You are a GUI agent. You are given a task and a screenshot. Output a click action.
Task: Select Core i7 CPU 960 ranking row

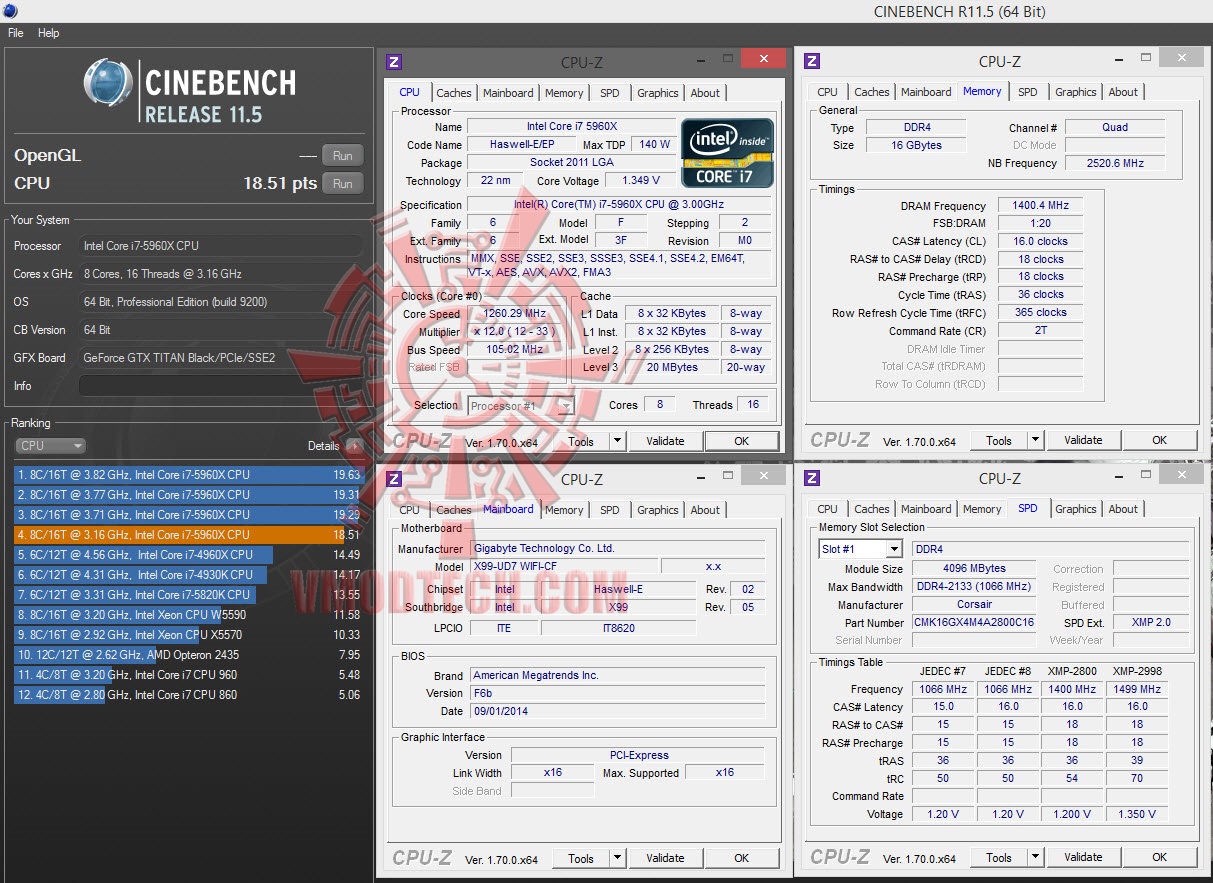click(x=188, y=675)
